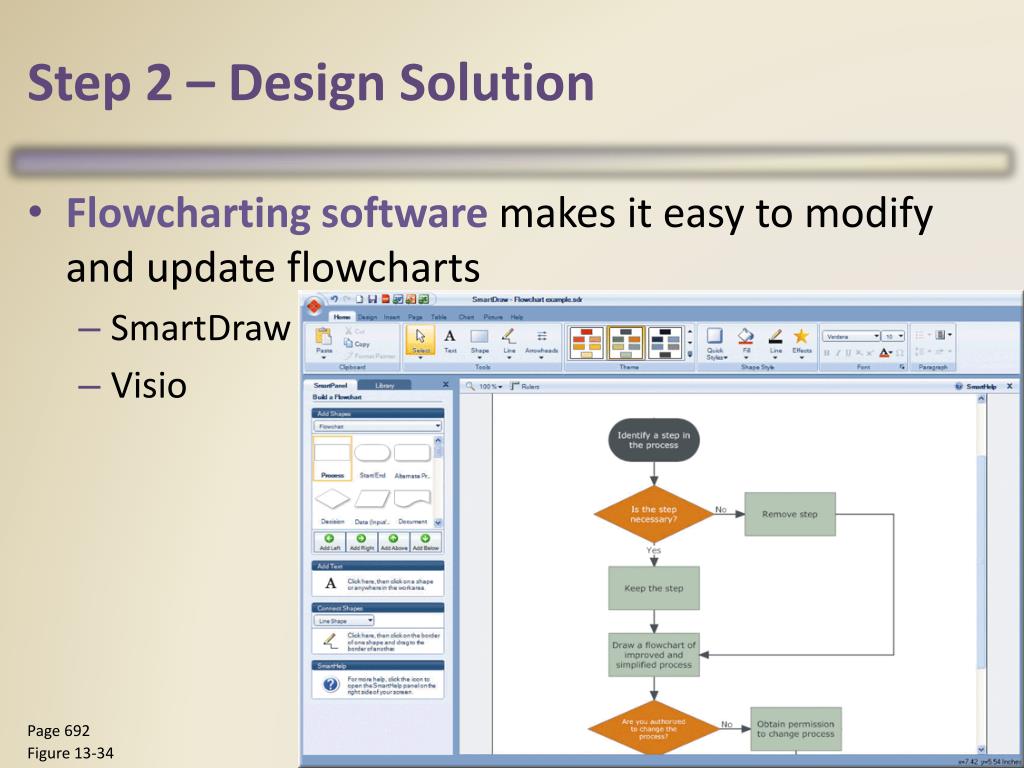Open the SmartHelp link at top right

click(976, 387)
